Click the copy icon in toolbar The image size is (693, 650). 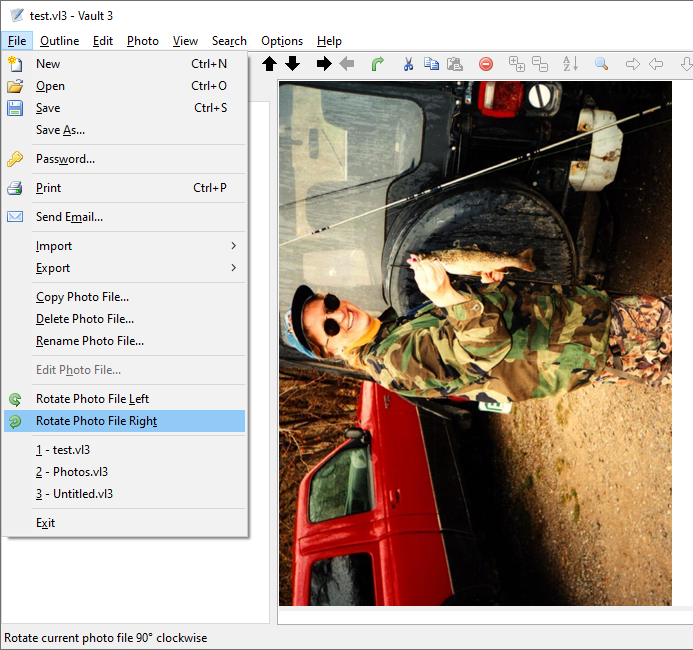point(431,64)
